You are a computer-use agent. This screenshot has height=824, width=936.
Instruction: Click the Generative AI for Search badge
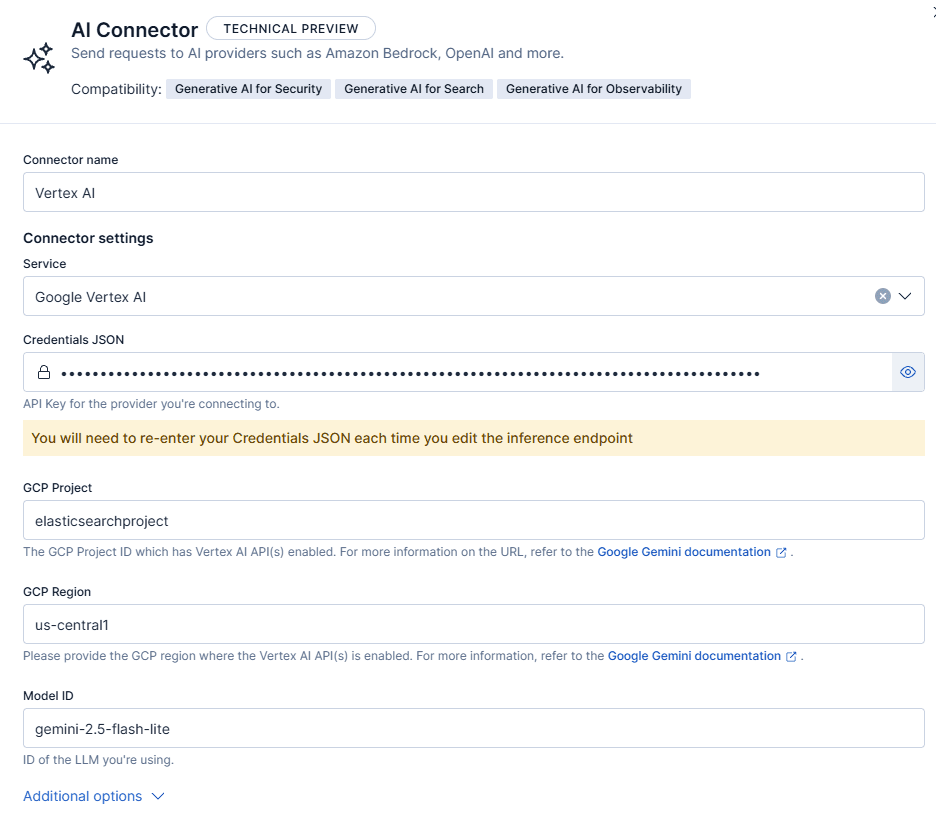[414, 89]
